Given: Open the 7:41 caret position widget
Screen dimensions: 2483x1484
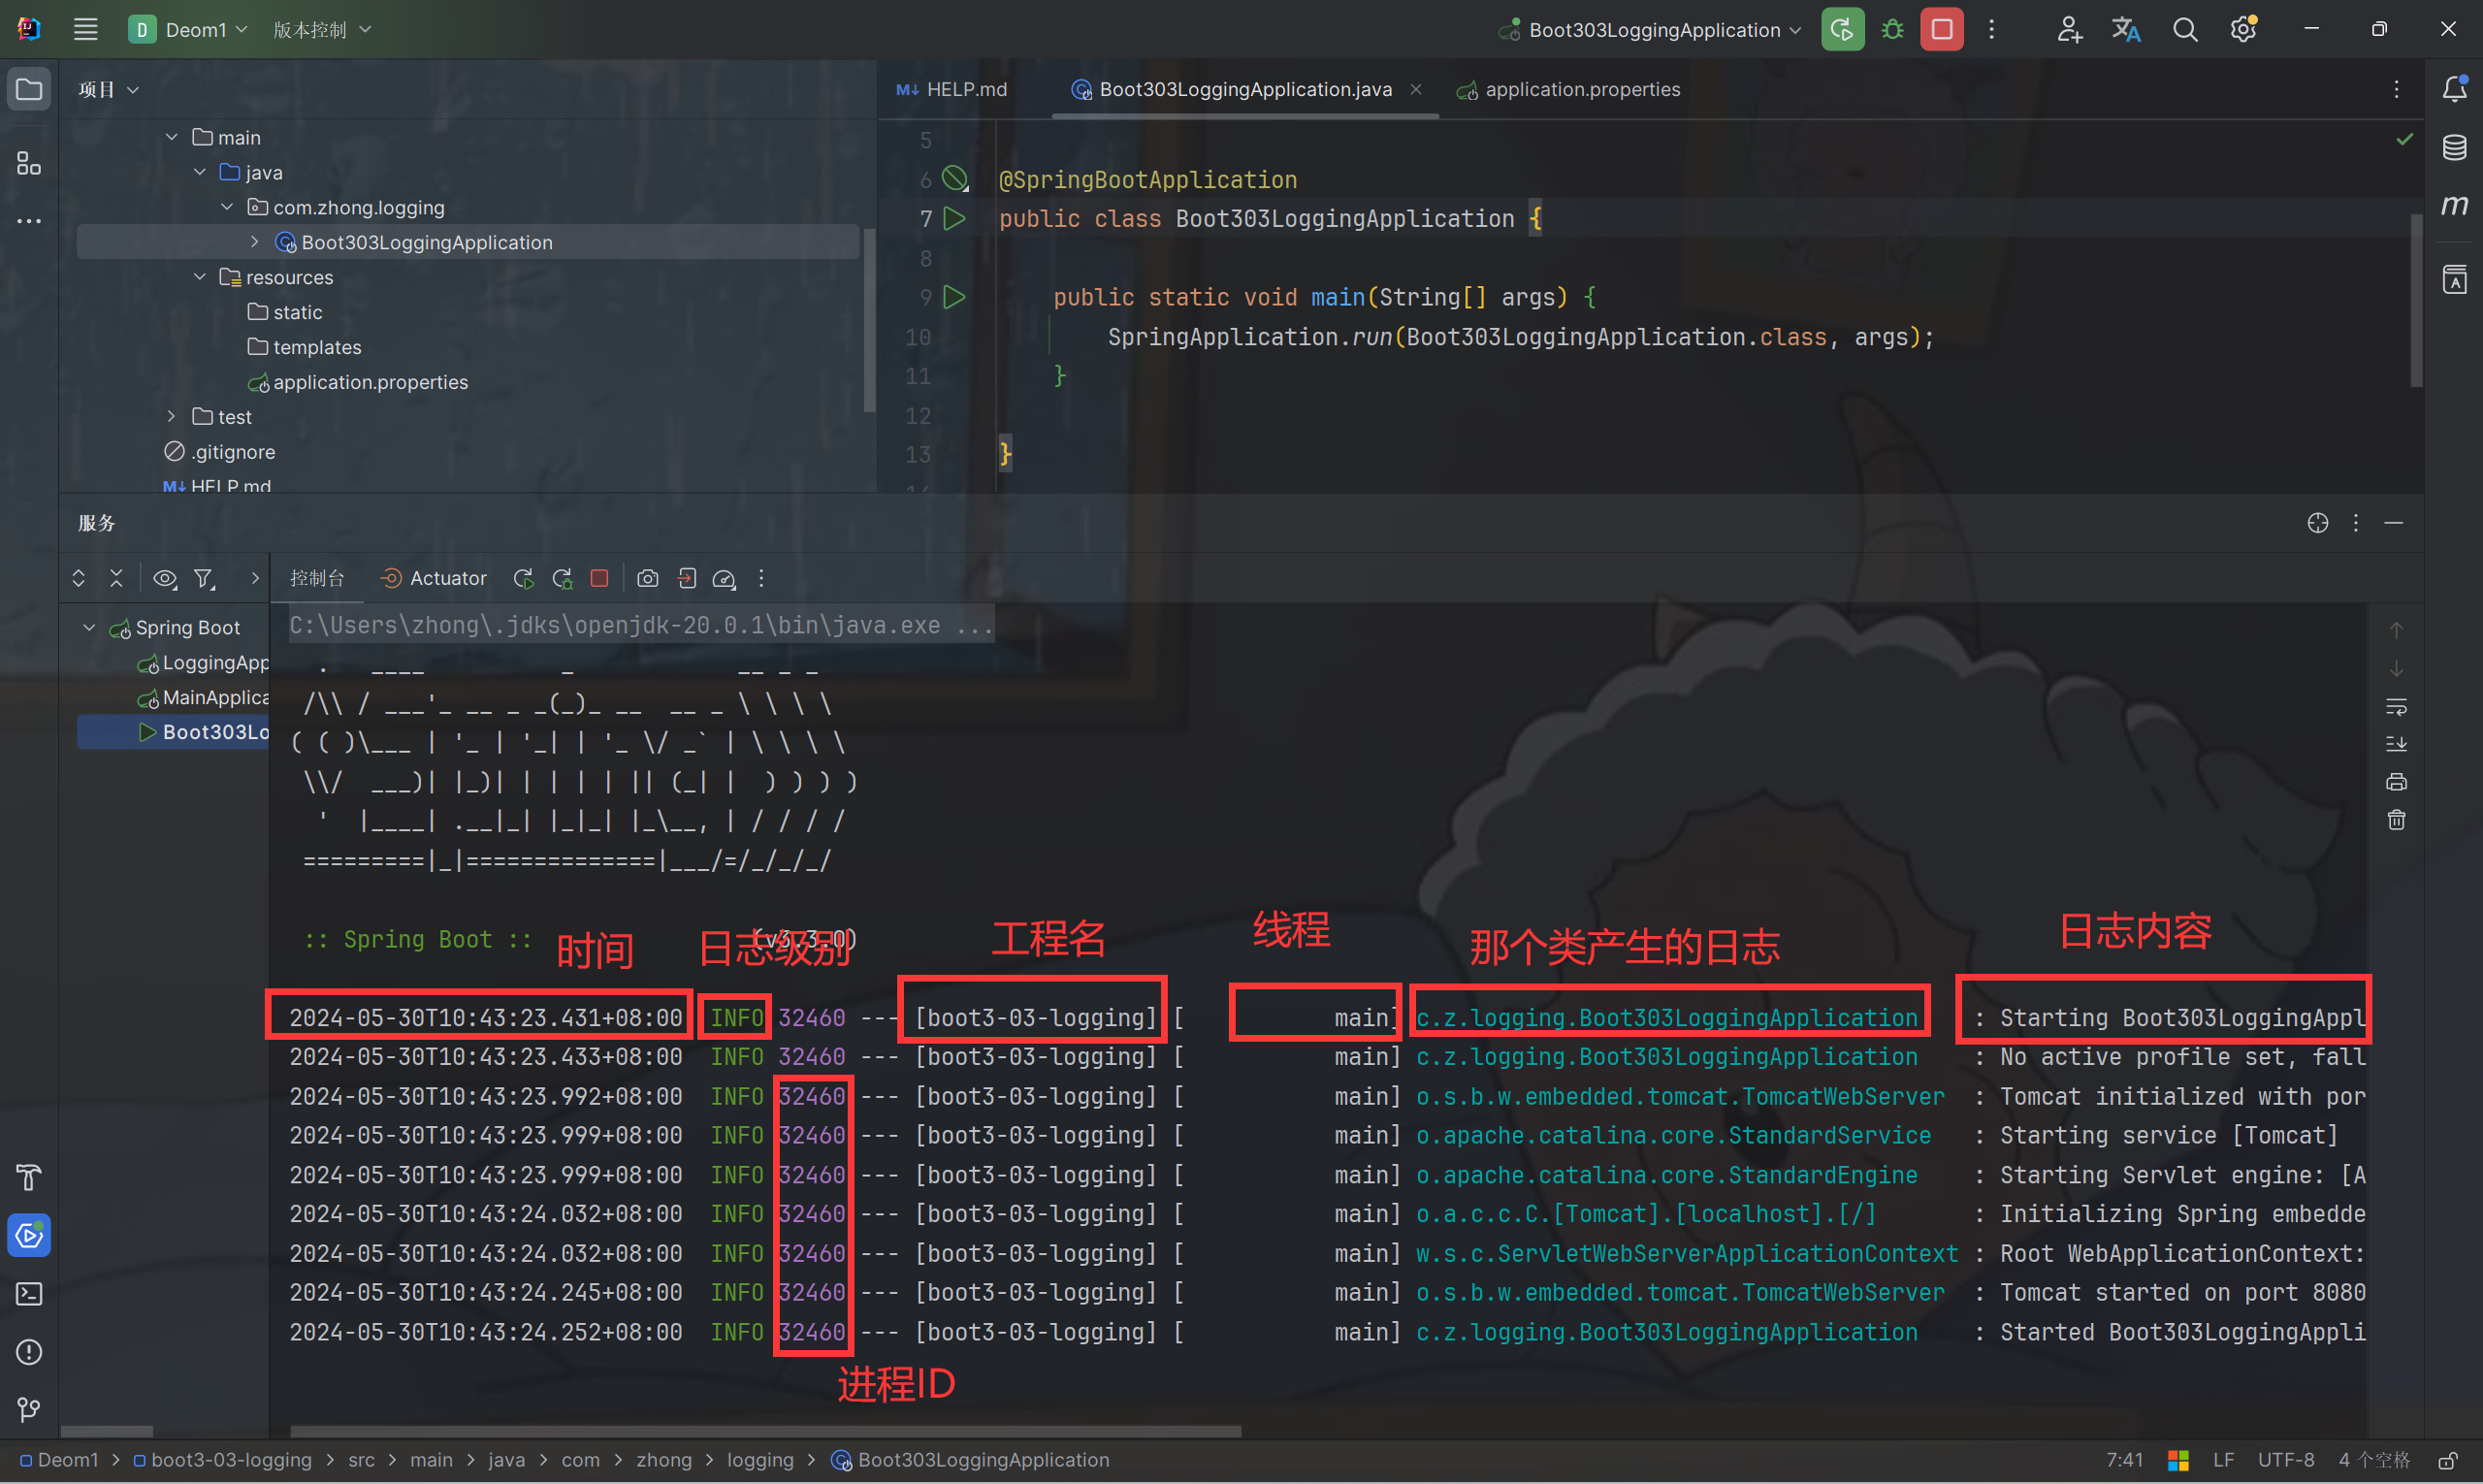Looking at the screenshot, I should 2124,1460.
